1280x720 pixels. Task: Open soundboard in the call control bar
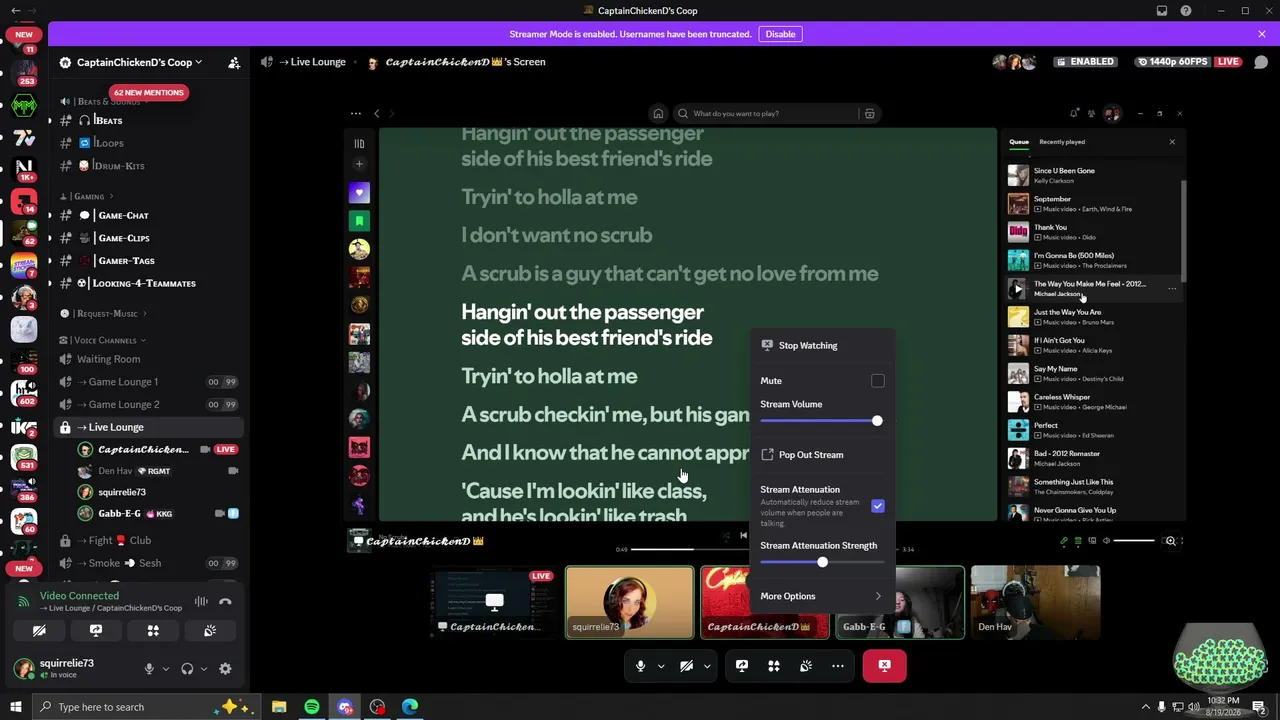point(806,666)
